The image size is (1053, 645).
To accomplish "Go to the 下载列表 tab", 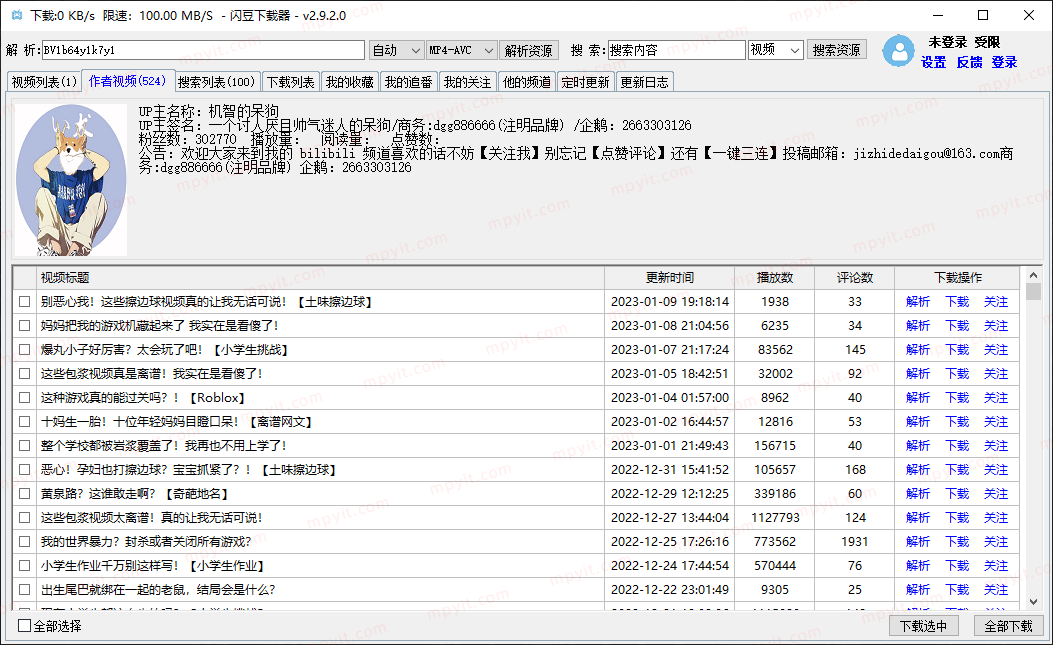I will click(x=291, y=82).
